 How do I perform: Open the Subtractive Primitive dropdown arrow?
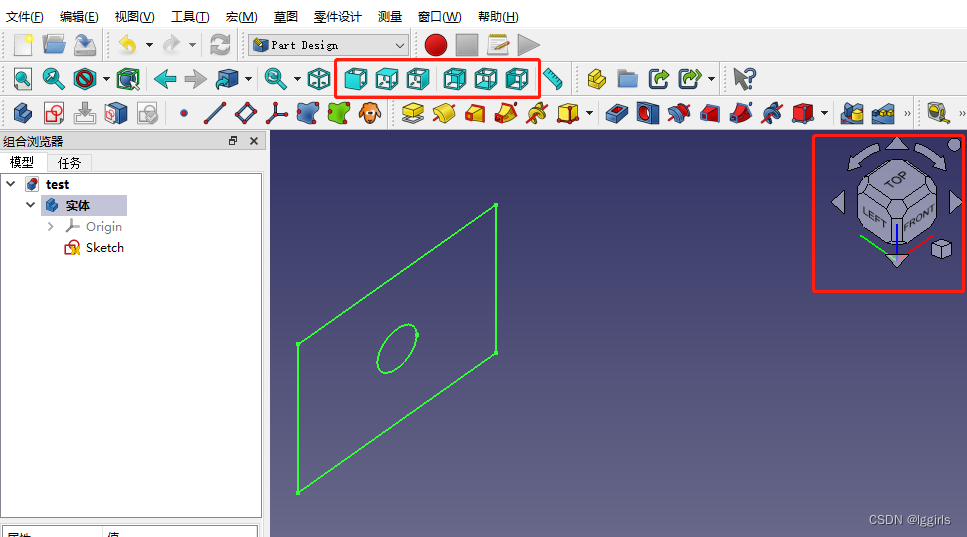tap(825, 113)
